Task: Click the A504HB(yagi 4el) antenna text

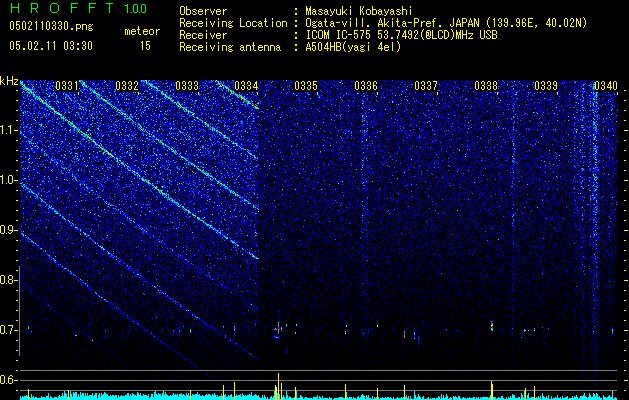Action: coord(353,47)
